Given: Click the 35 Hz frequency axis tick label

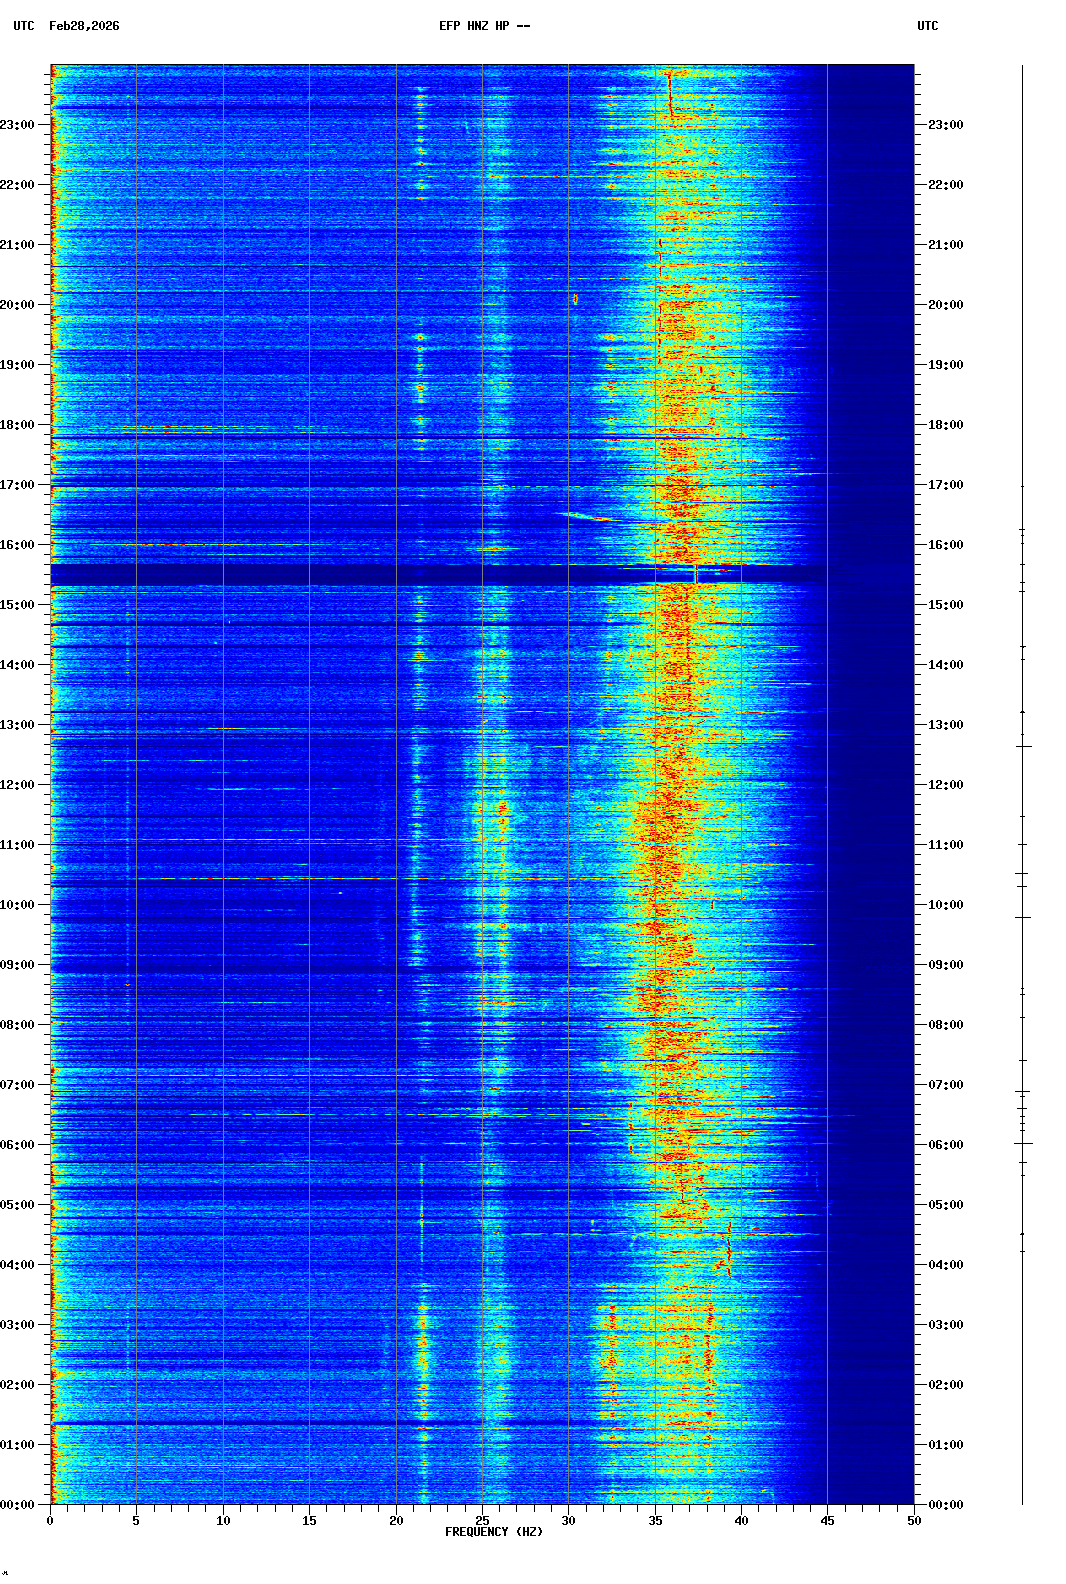Looking at the screenshot, I should 655,1521.
